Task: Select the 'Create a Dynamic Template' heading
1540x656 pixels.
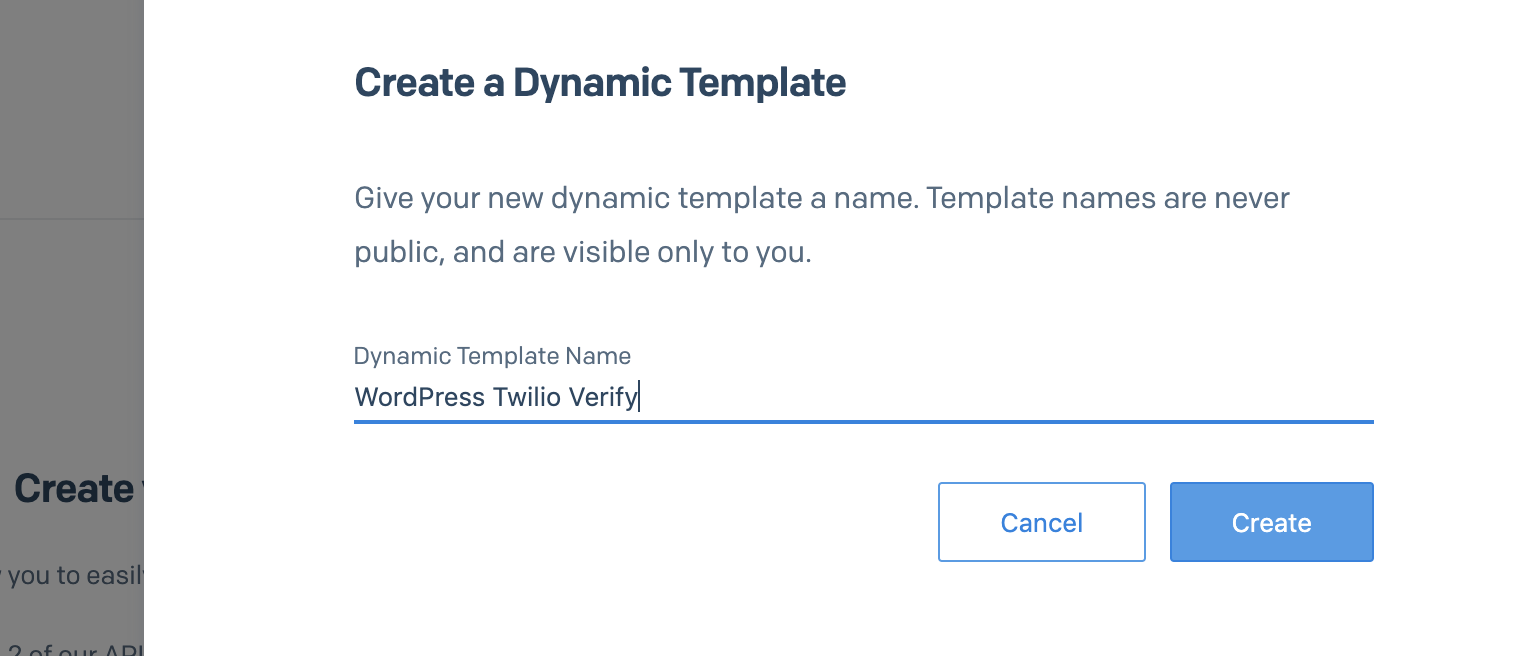Action: coord(600,82)
